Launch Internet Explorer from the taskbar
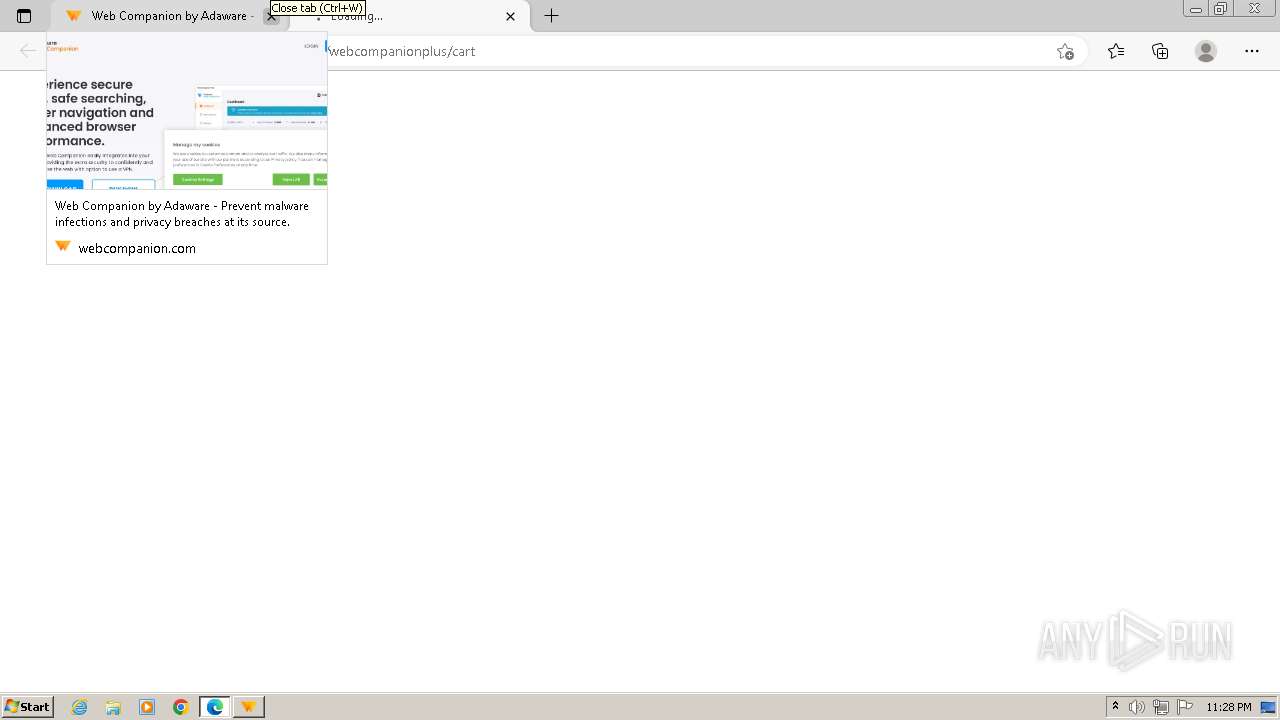 point(80,707)
